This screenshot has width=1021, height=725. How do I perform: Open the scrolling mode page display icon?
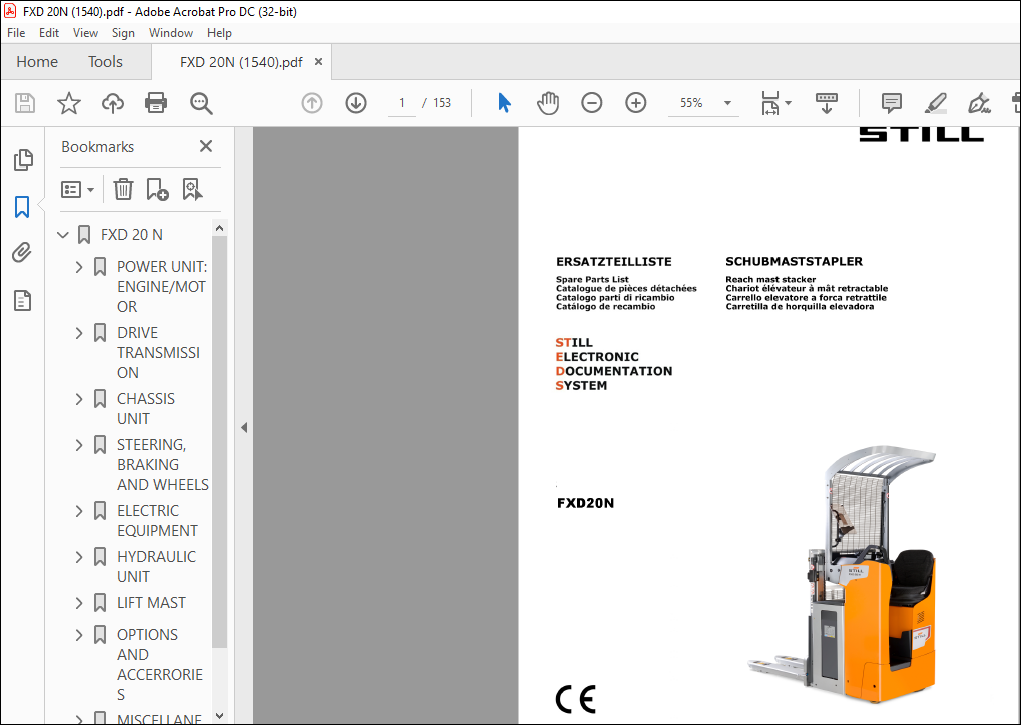826,103
